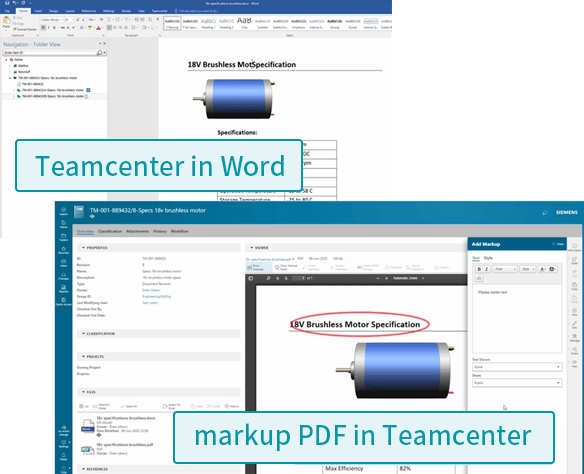Toggle Bold in the Add Markup editor

point(479,269)
